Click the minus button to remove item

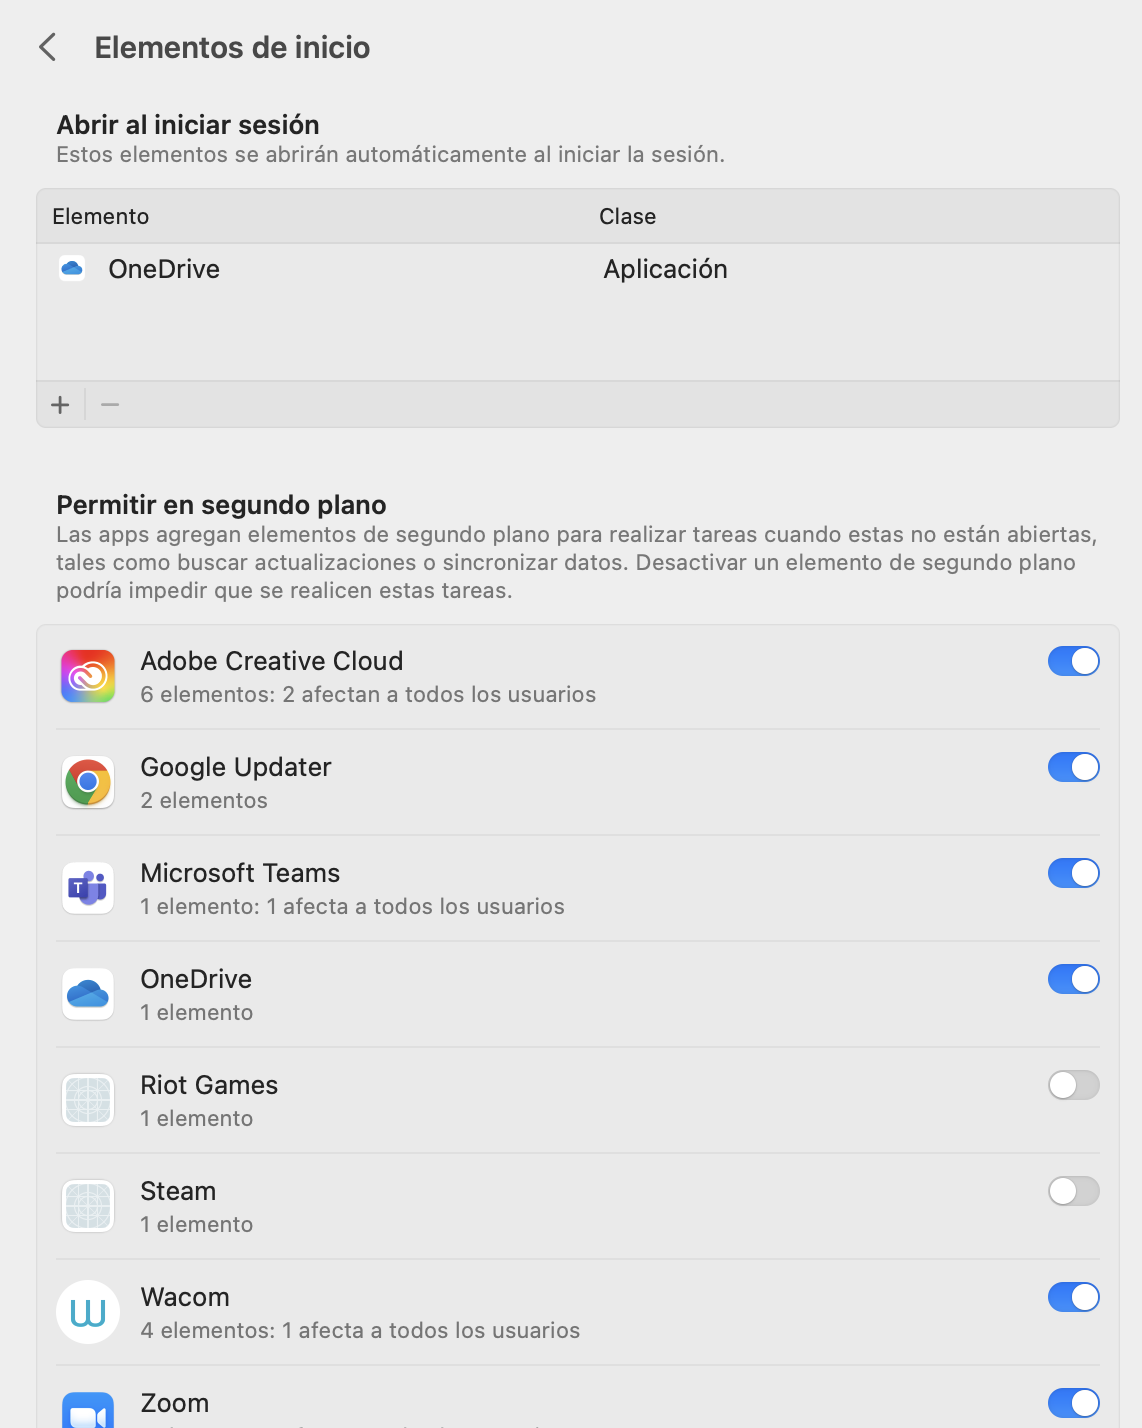coord(110,405)
